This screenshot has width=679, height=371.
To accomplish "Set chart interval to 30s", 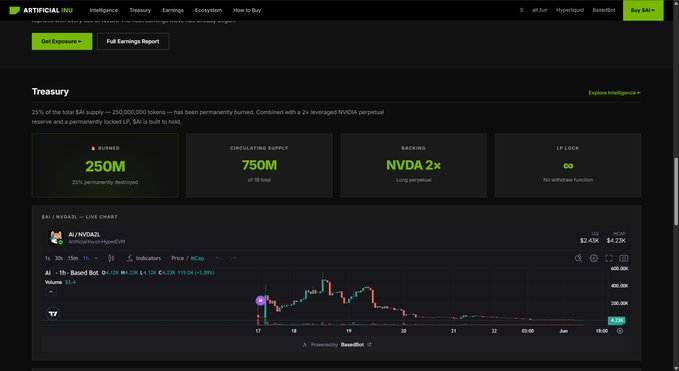I will tap(58, 258).
